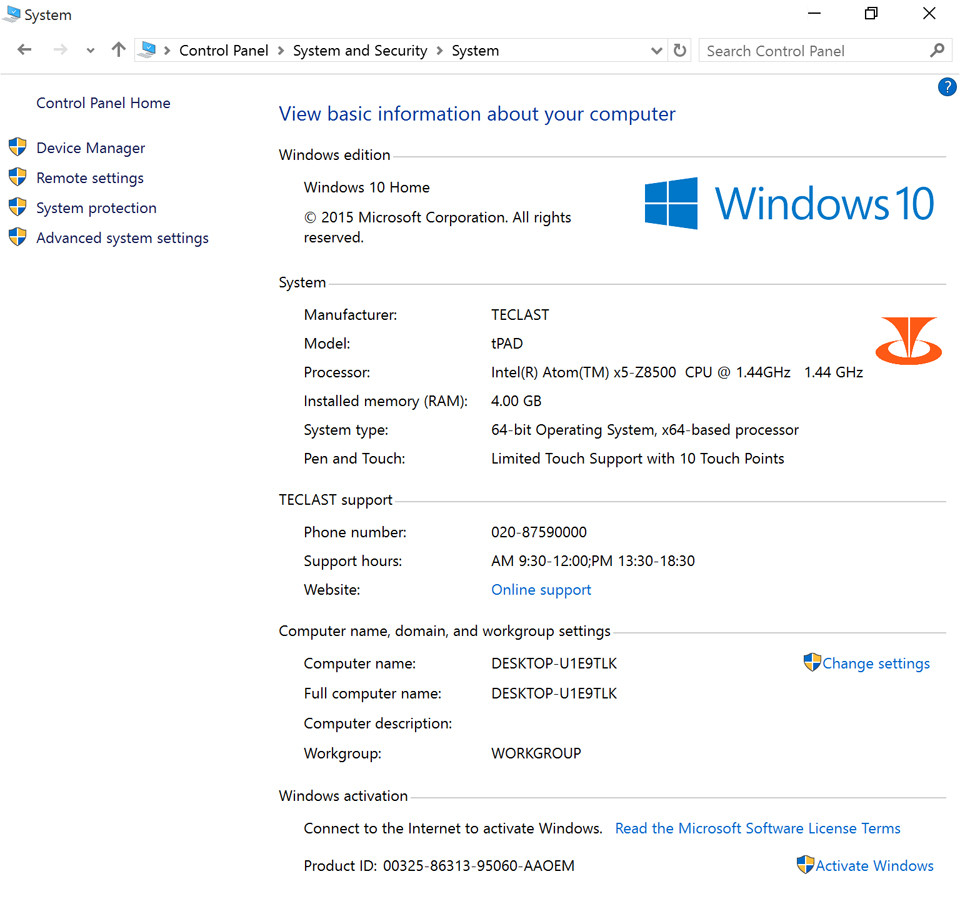Go up one level with up arrow
Screen dimensions: 960x909
[x=119, y=50]
